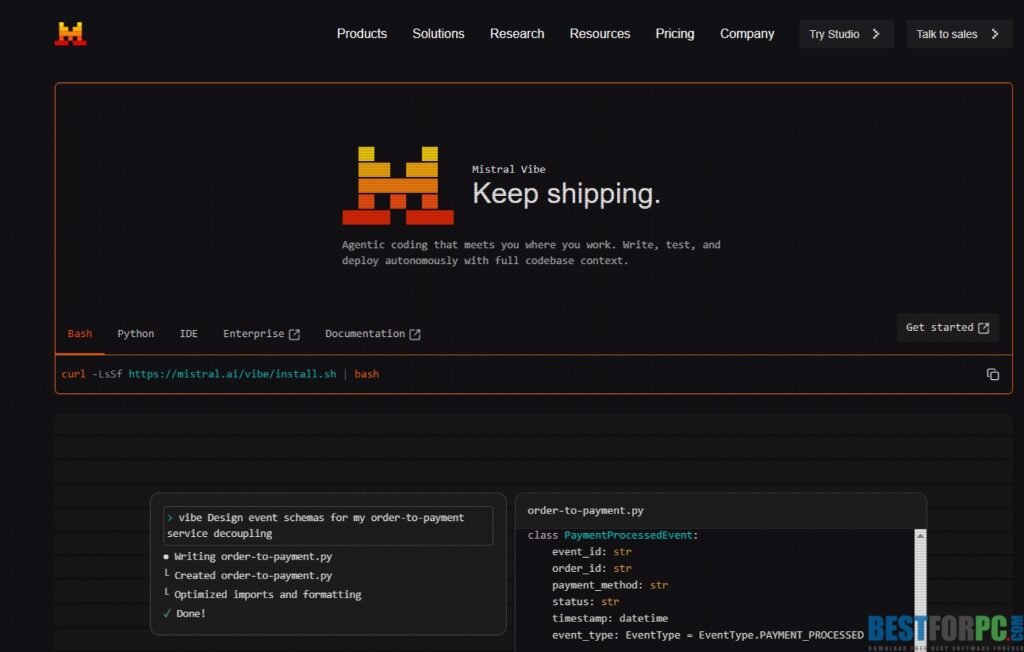Open the Products menu
Screen dimensions: 1024x652
tap(362, 34)
